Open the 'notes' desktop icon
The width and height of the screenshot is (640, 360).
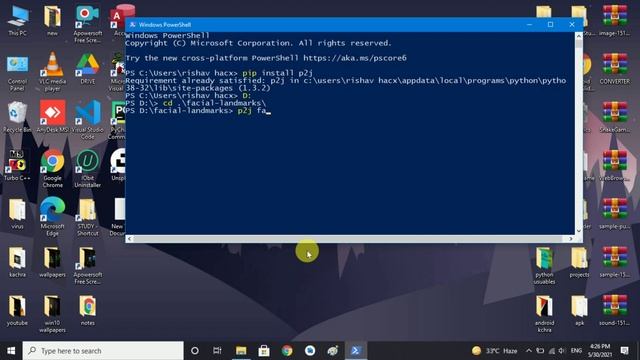[88, 311]
